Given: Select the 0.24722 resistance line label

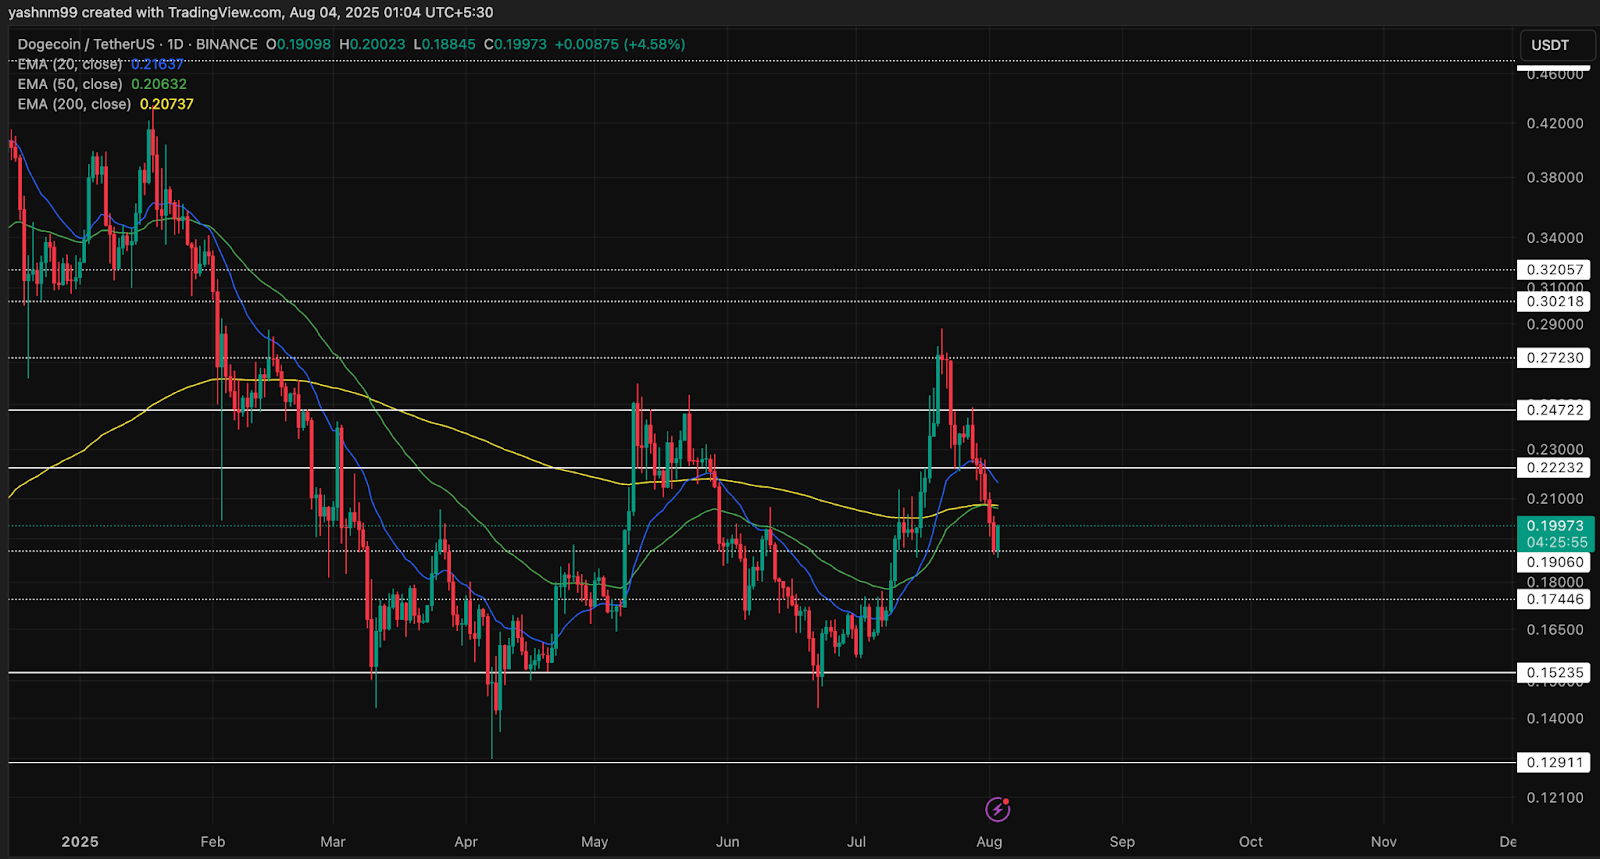Looking at the screenshot, I should pos(1554,410).
